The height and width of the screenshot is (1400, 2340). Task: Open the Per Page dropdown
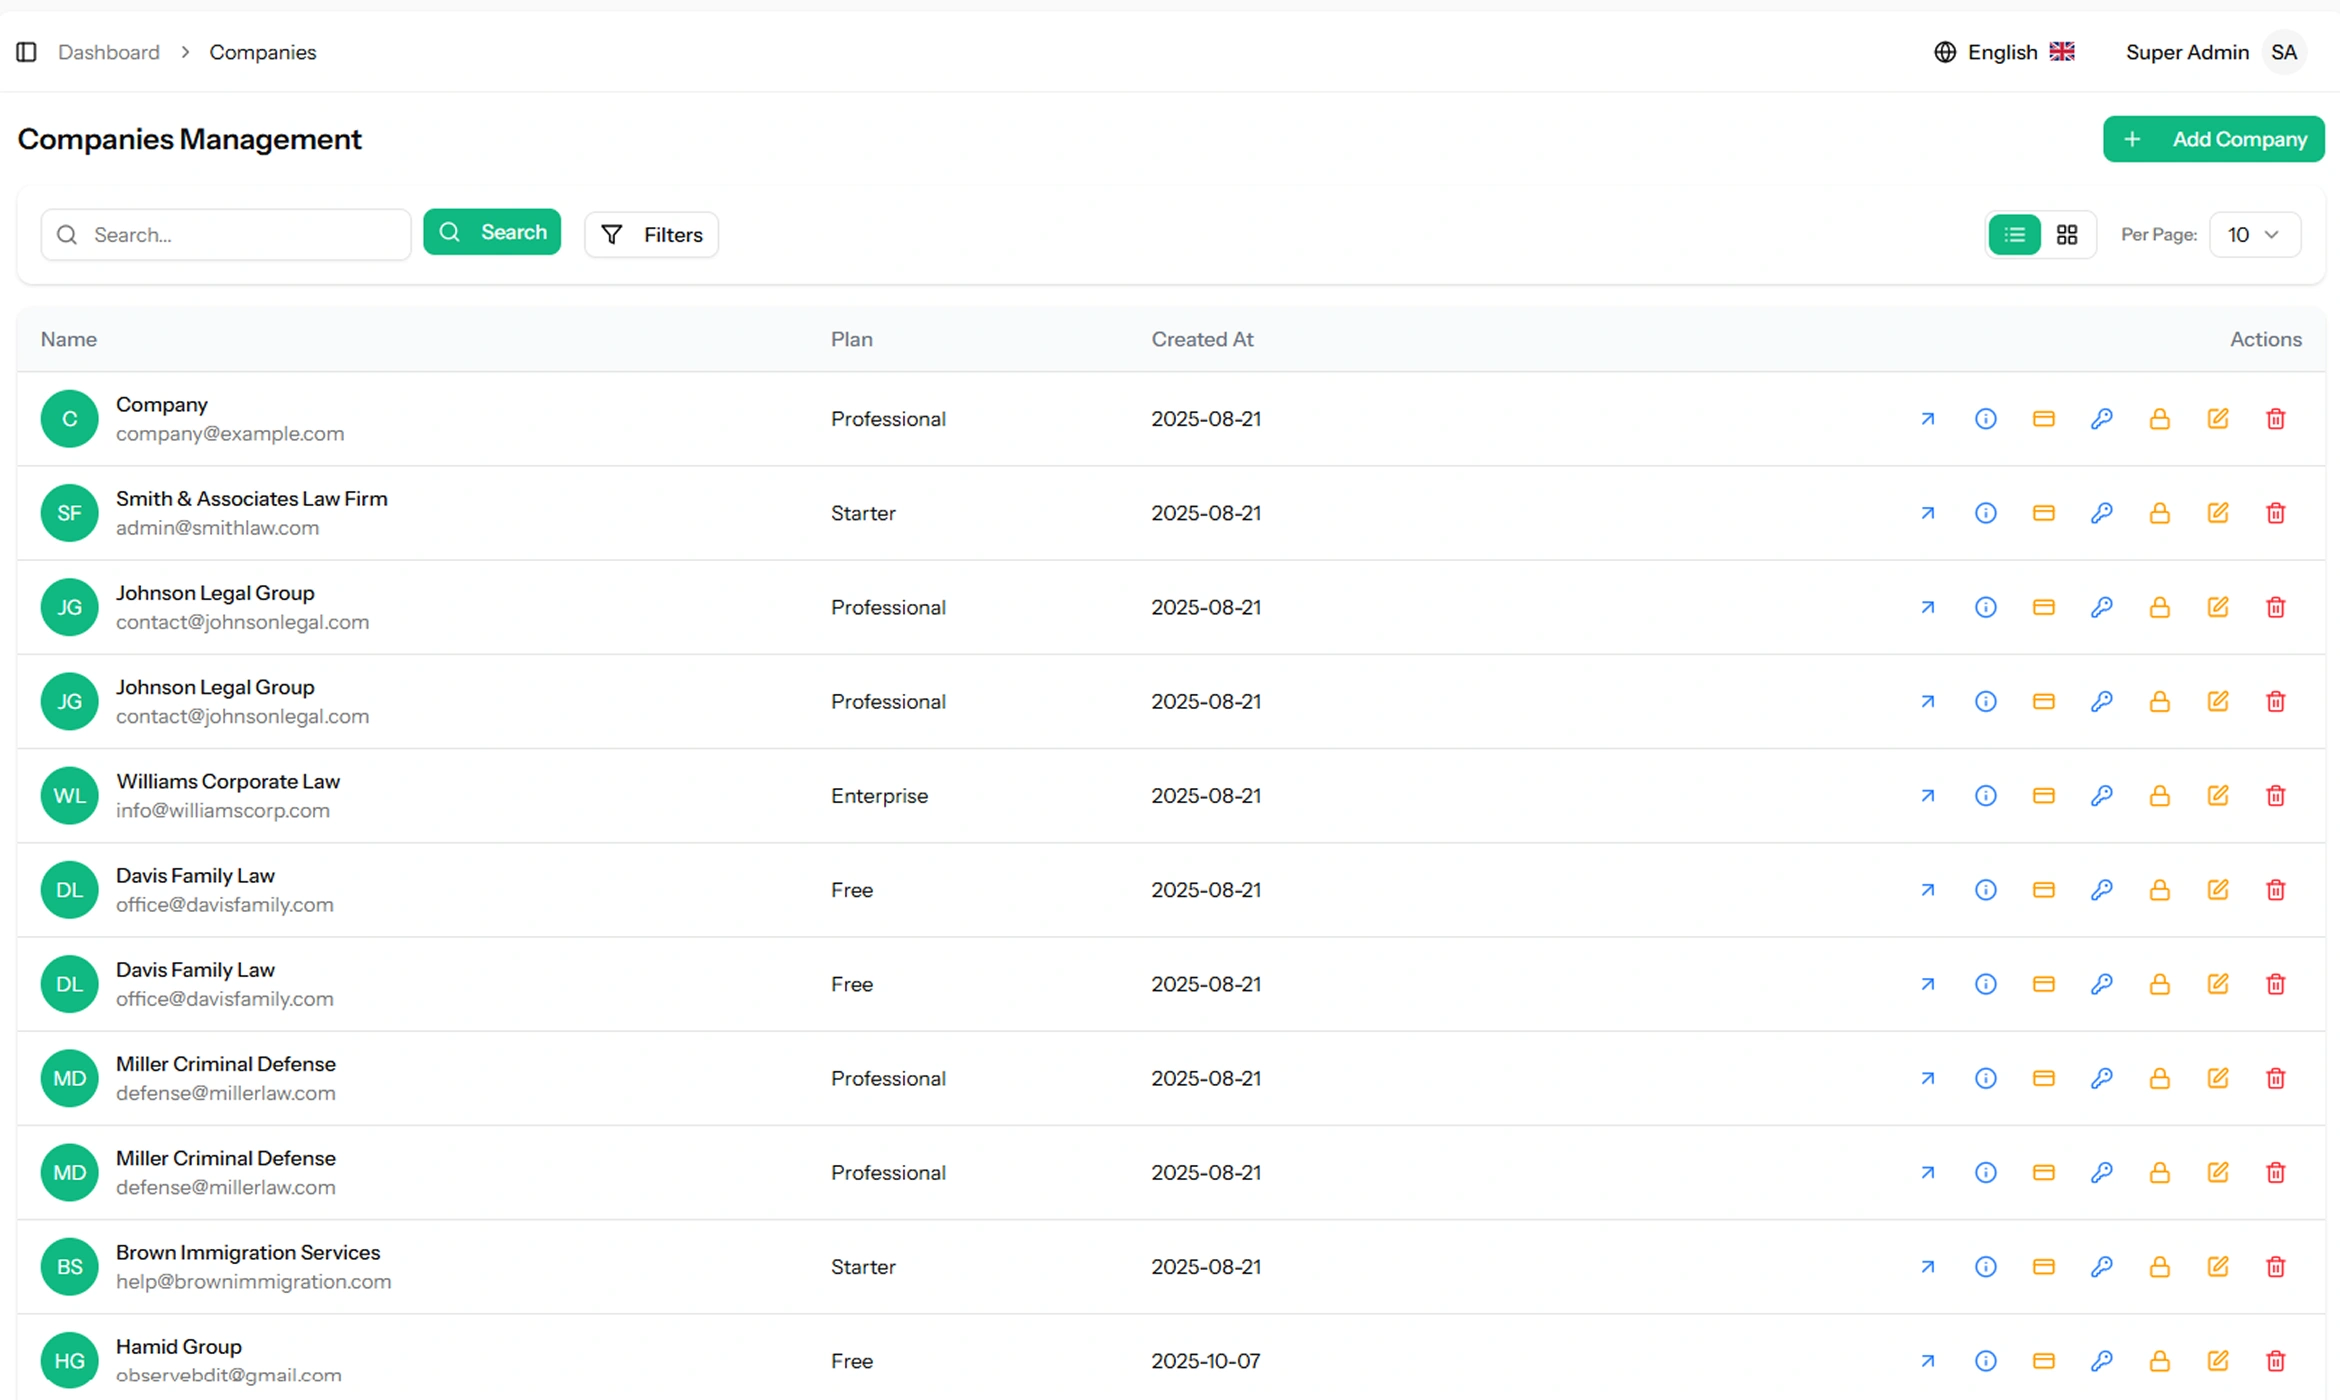click(x=2254, y=235)
